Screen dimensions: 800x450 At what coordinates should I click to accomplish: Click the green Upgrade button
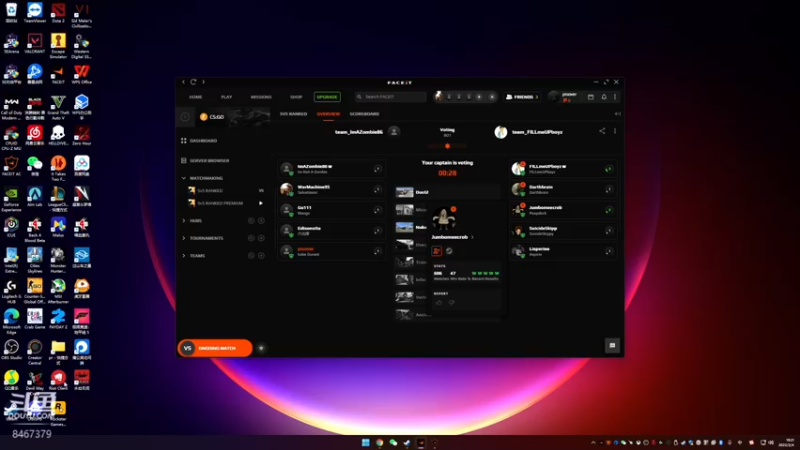(327, 97)
